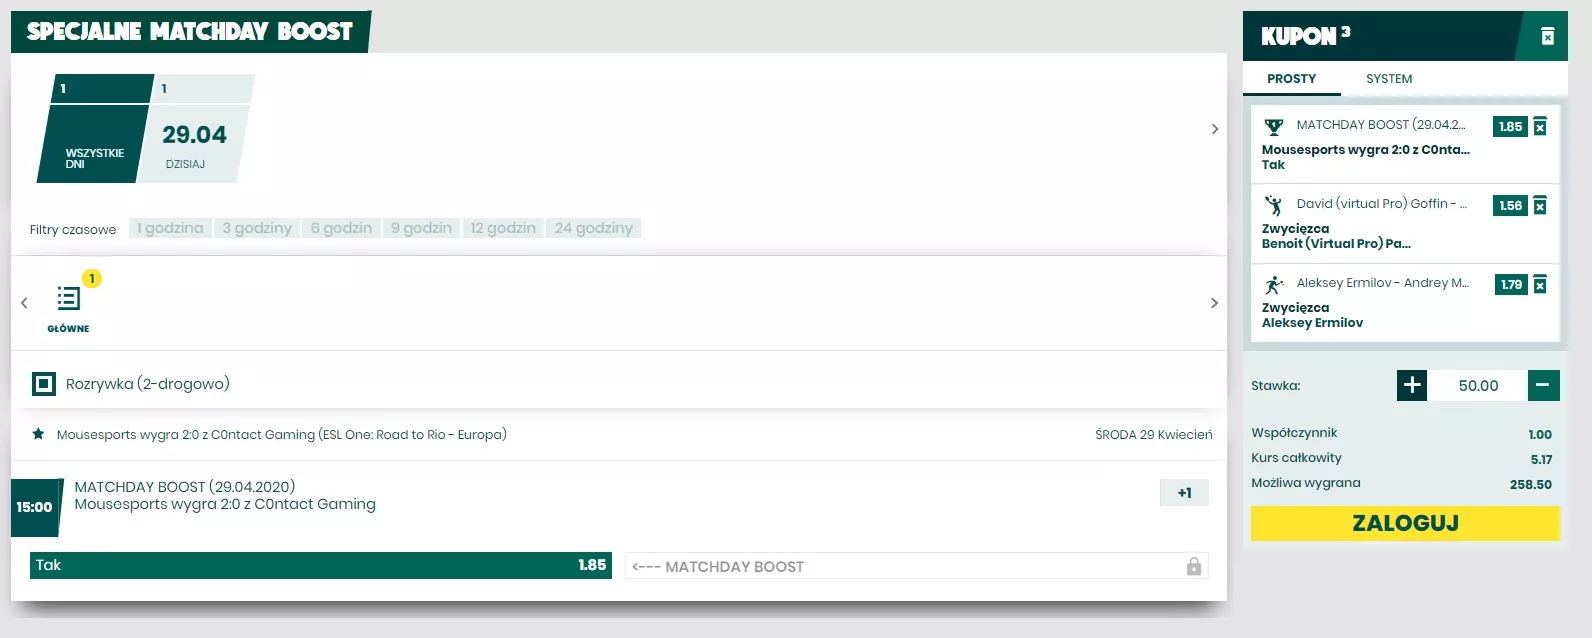Click the Kurs całkowity value 5.17
Screen dimensions: 1592x638
click(1541, 460)
